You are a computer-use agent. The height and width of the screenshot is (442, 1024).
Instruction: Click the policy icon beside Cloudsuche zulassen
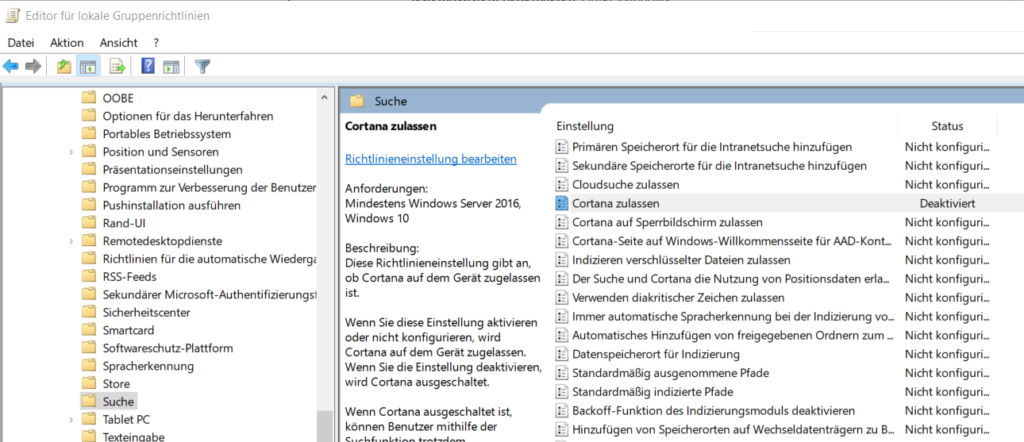click(561, 185)
